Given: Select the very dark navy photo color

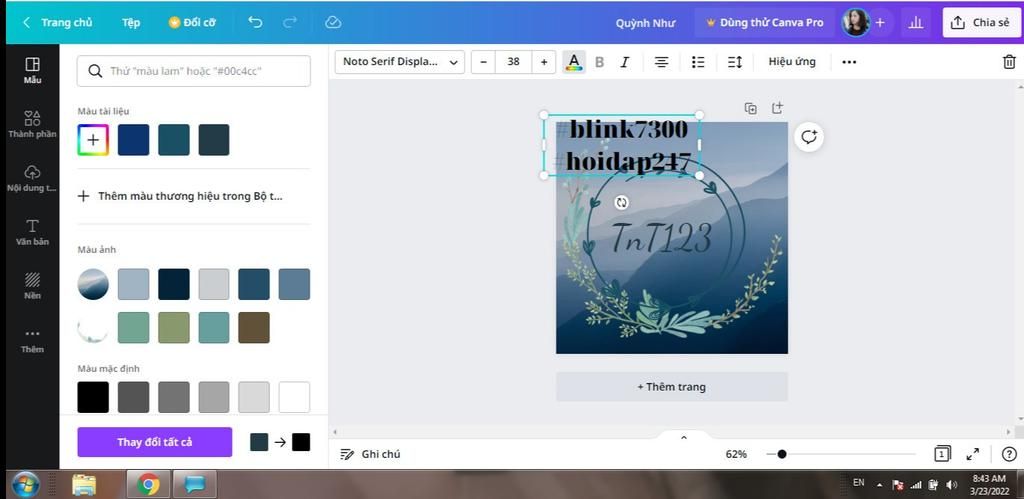Looking at the screenshot, I should pos(174,284).
